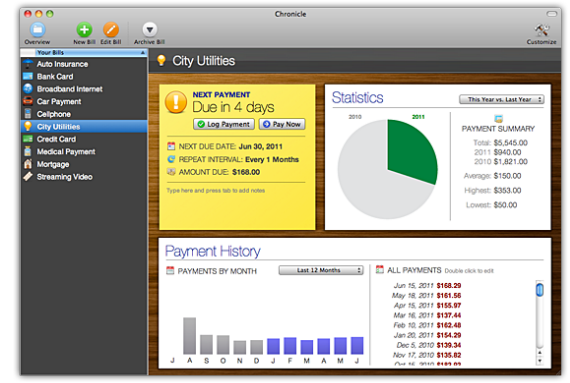Viewport: 570px width, 383px height.
Task: Click the Log Payment button
Action: coord(224,124)
